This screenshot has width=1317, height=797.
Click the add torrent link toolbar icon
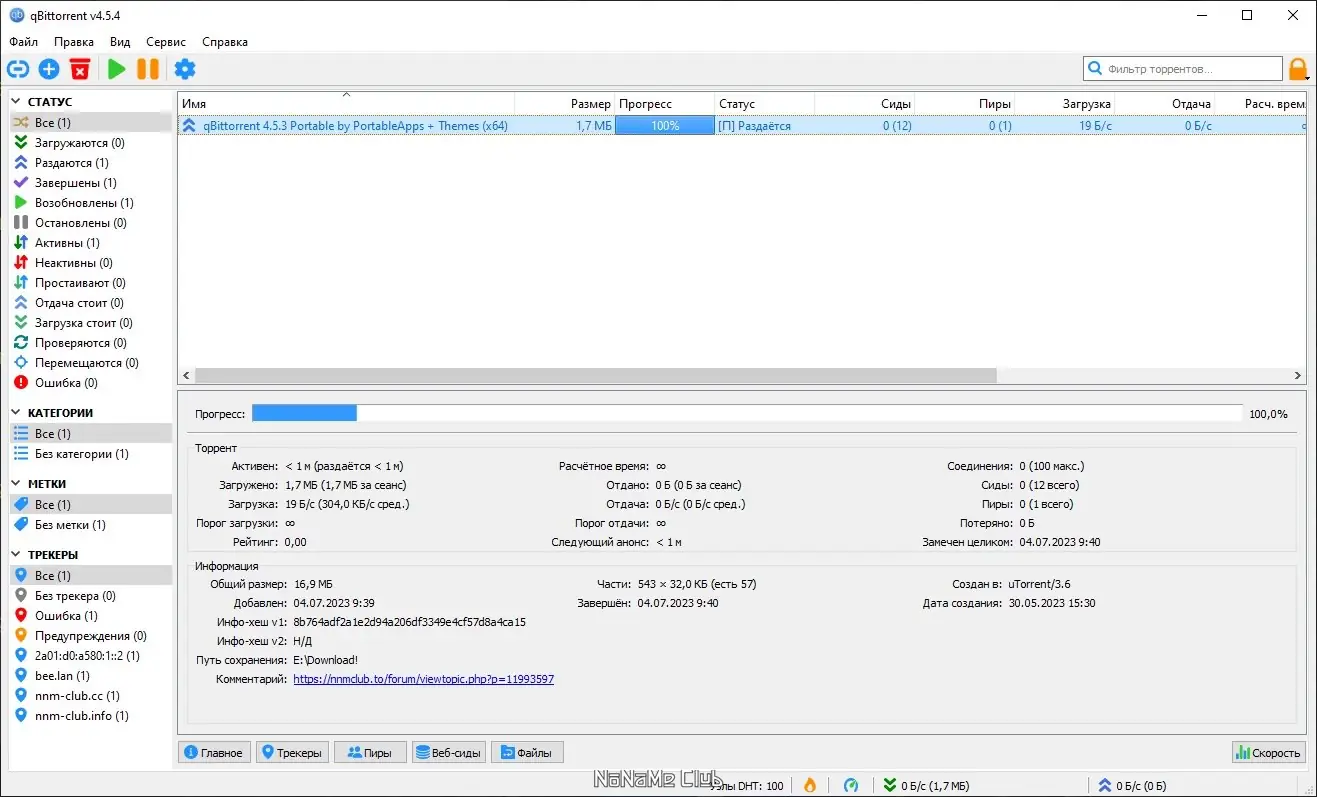(x=18, y=69)
